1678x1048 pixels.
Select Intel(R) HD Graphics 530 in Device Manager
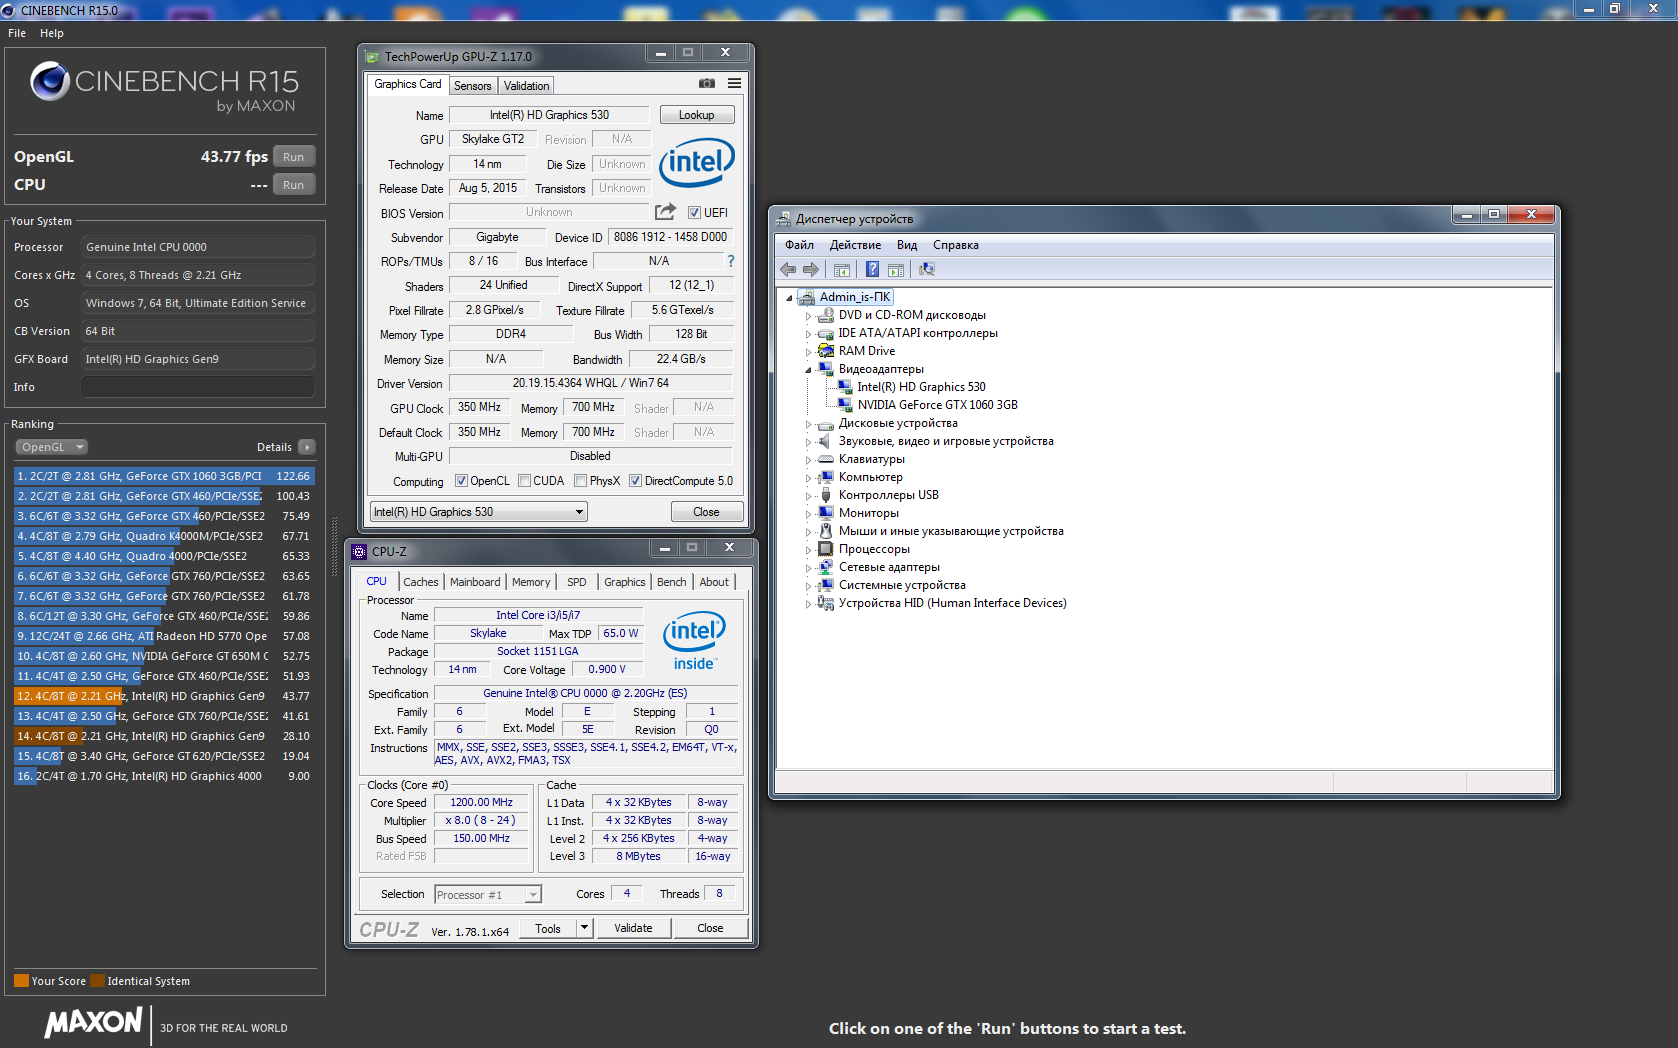click(921, 387)
